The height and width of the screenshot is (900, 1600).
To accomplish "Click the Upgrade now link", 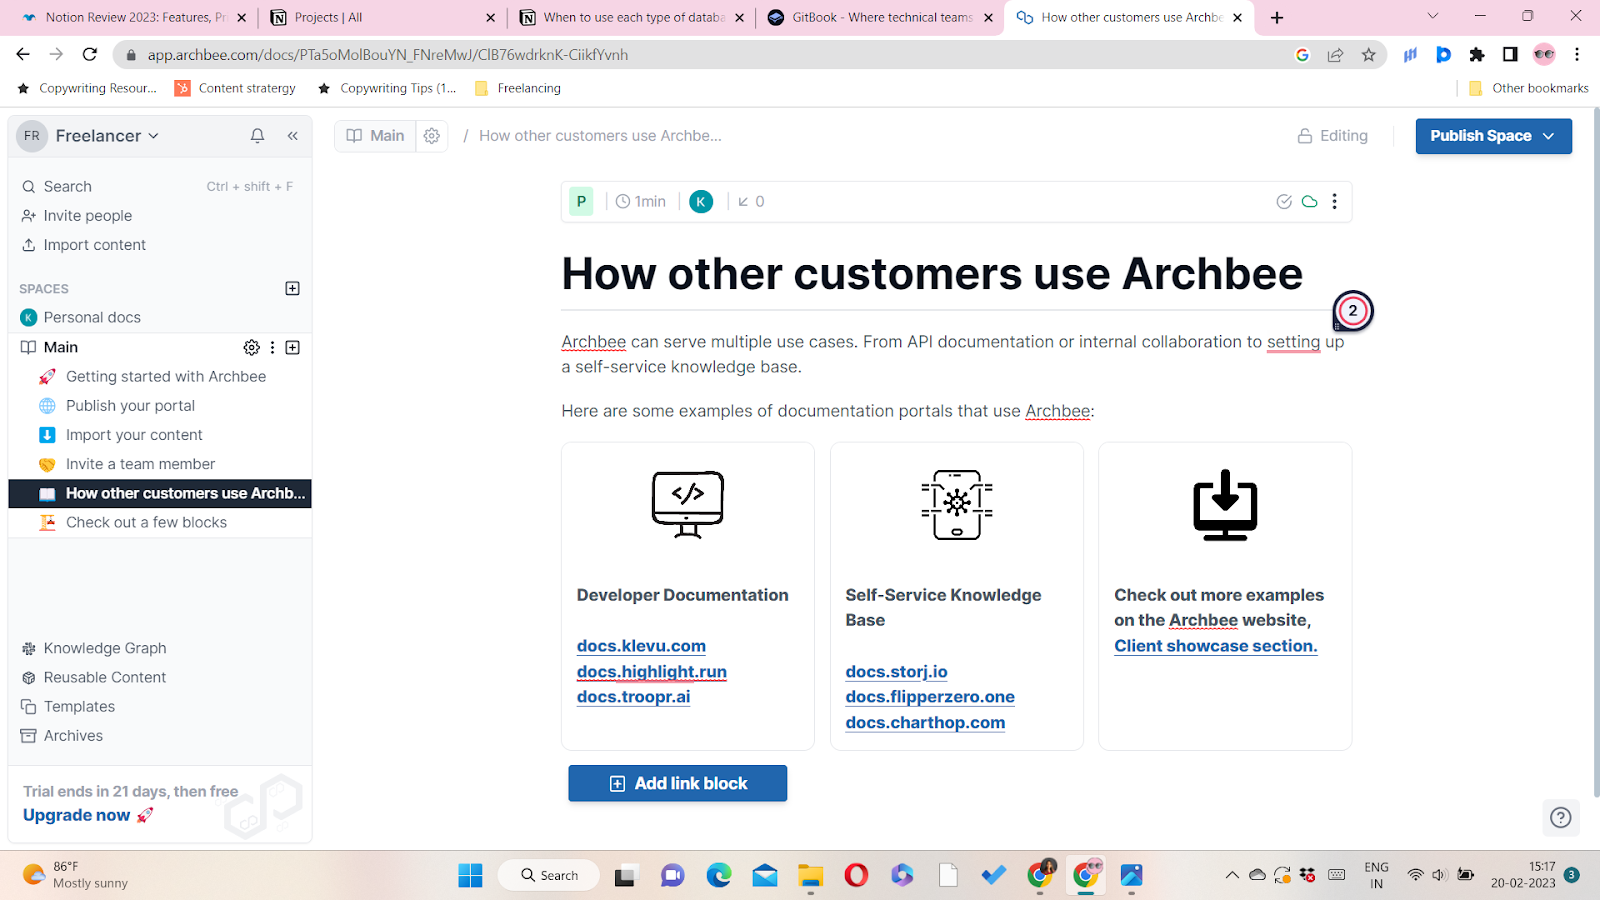I will [x=76, y=814].
